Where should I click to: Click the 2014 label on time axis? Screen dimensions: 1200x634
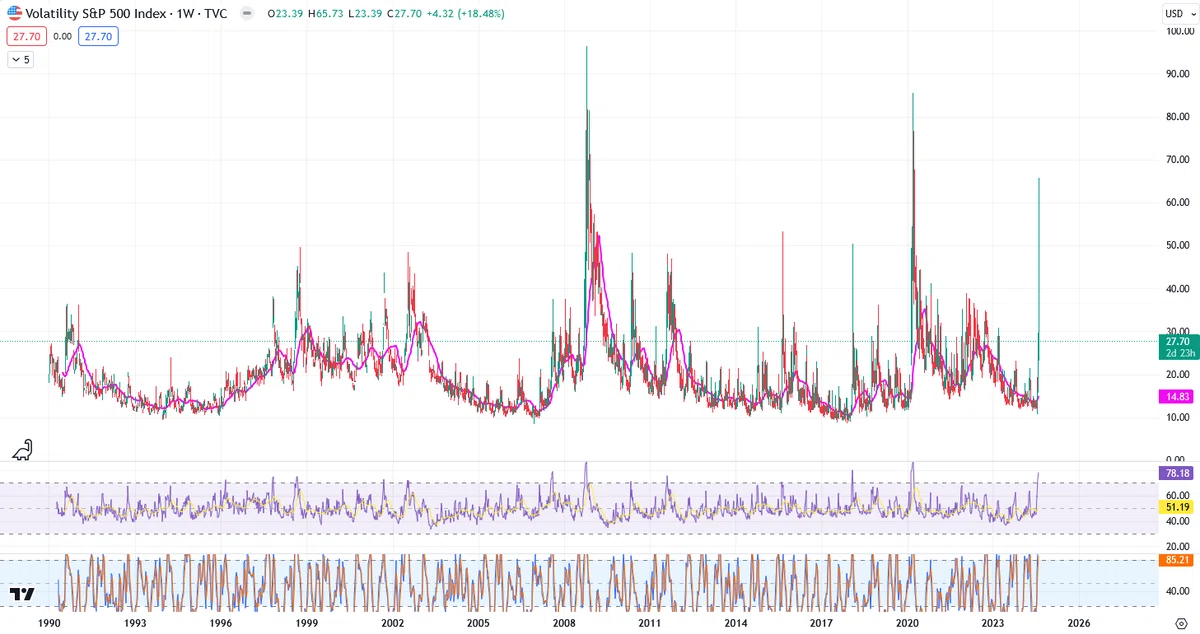click(x=736, y=623)
